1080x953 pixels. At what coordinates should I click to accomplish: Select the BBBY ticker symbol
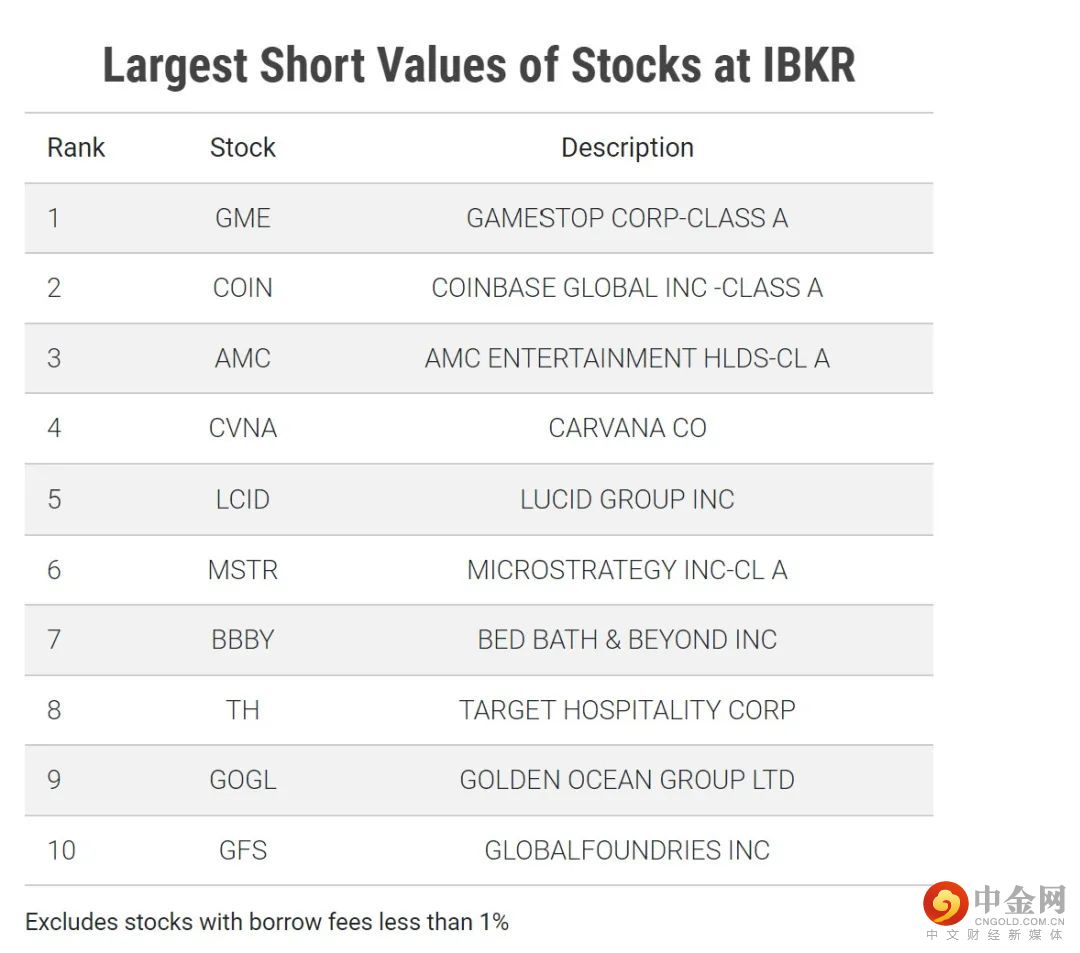(243, 640)
